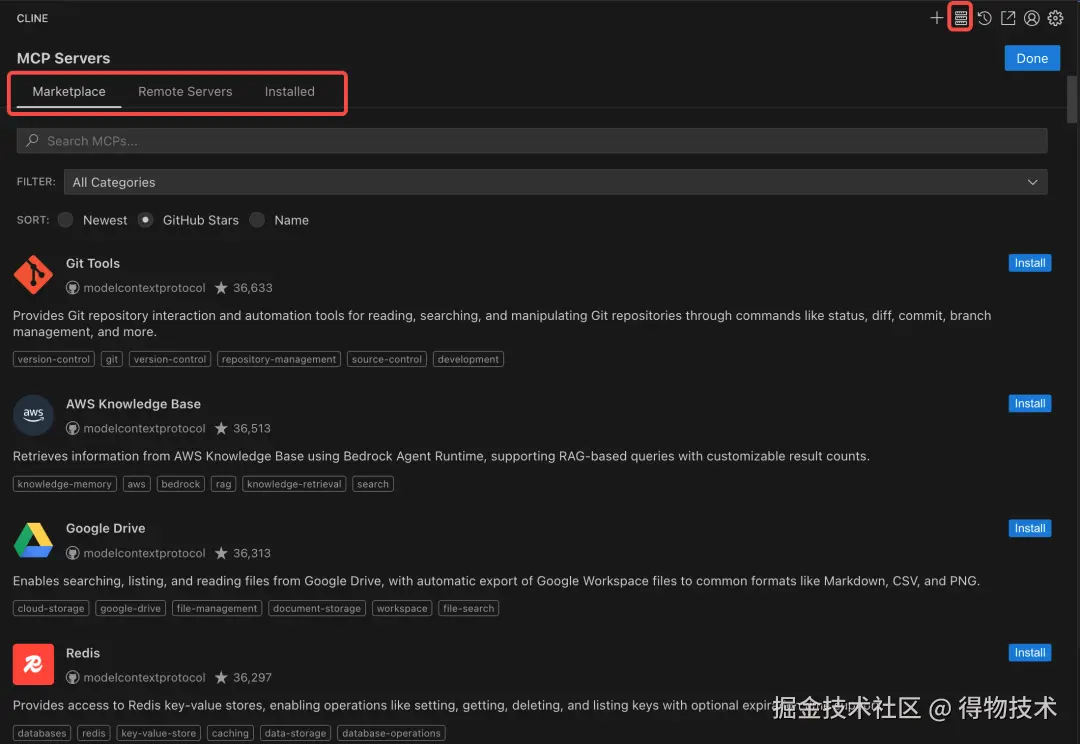Click the 'document-storage' tag
This screenshot has height=744, width=1080.
(x=317, y=608)
